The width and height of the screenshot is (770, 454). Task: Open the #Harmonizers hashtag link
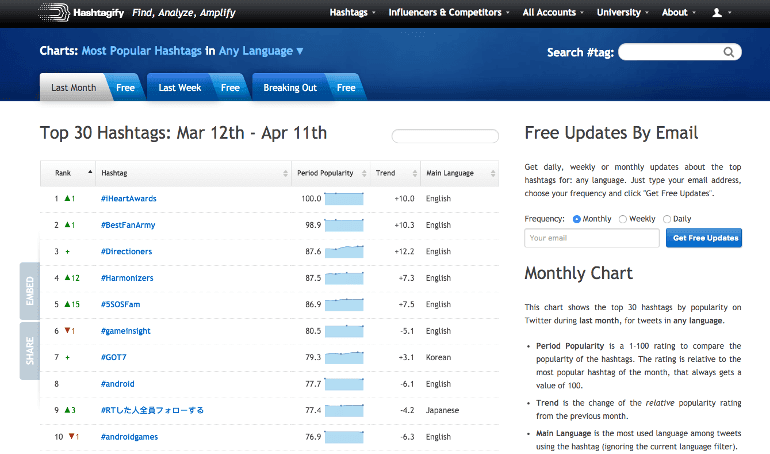pos(127,278)
